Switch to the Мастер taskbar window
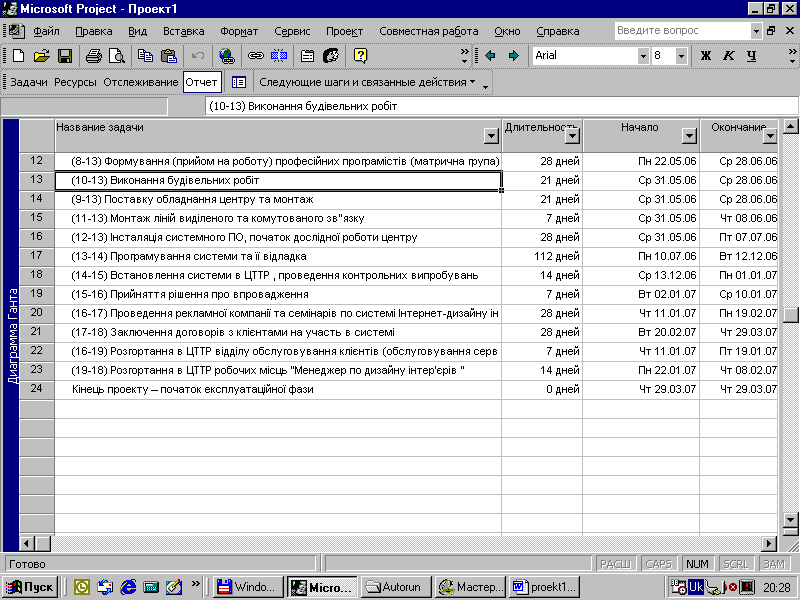Image resolution: width=800 pixels, height=600 pixels. point(470,587)
